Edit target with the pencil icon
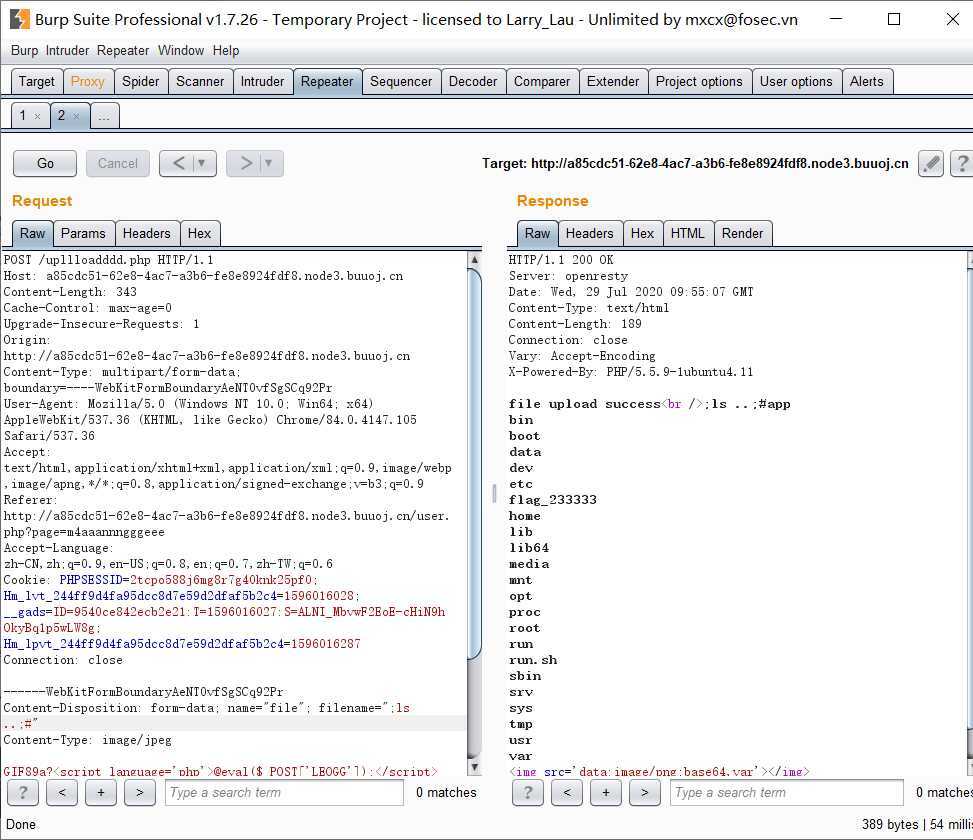 [931, 163]
